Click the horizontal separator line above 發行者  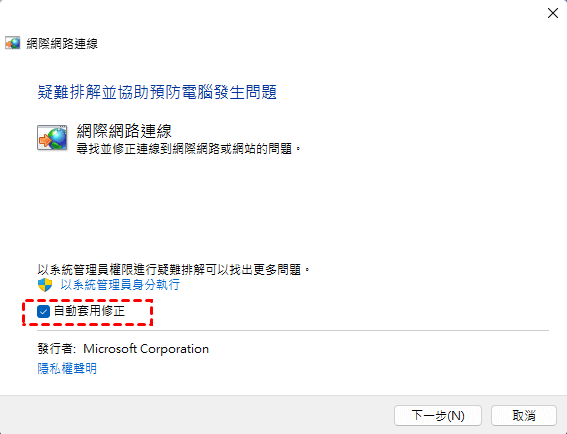coord(293,330)
